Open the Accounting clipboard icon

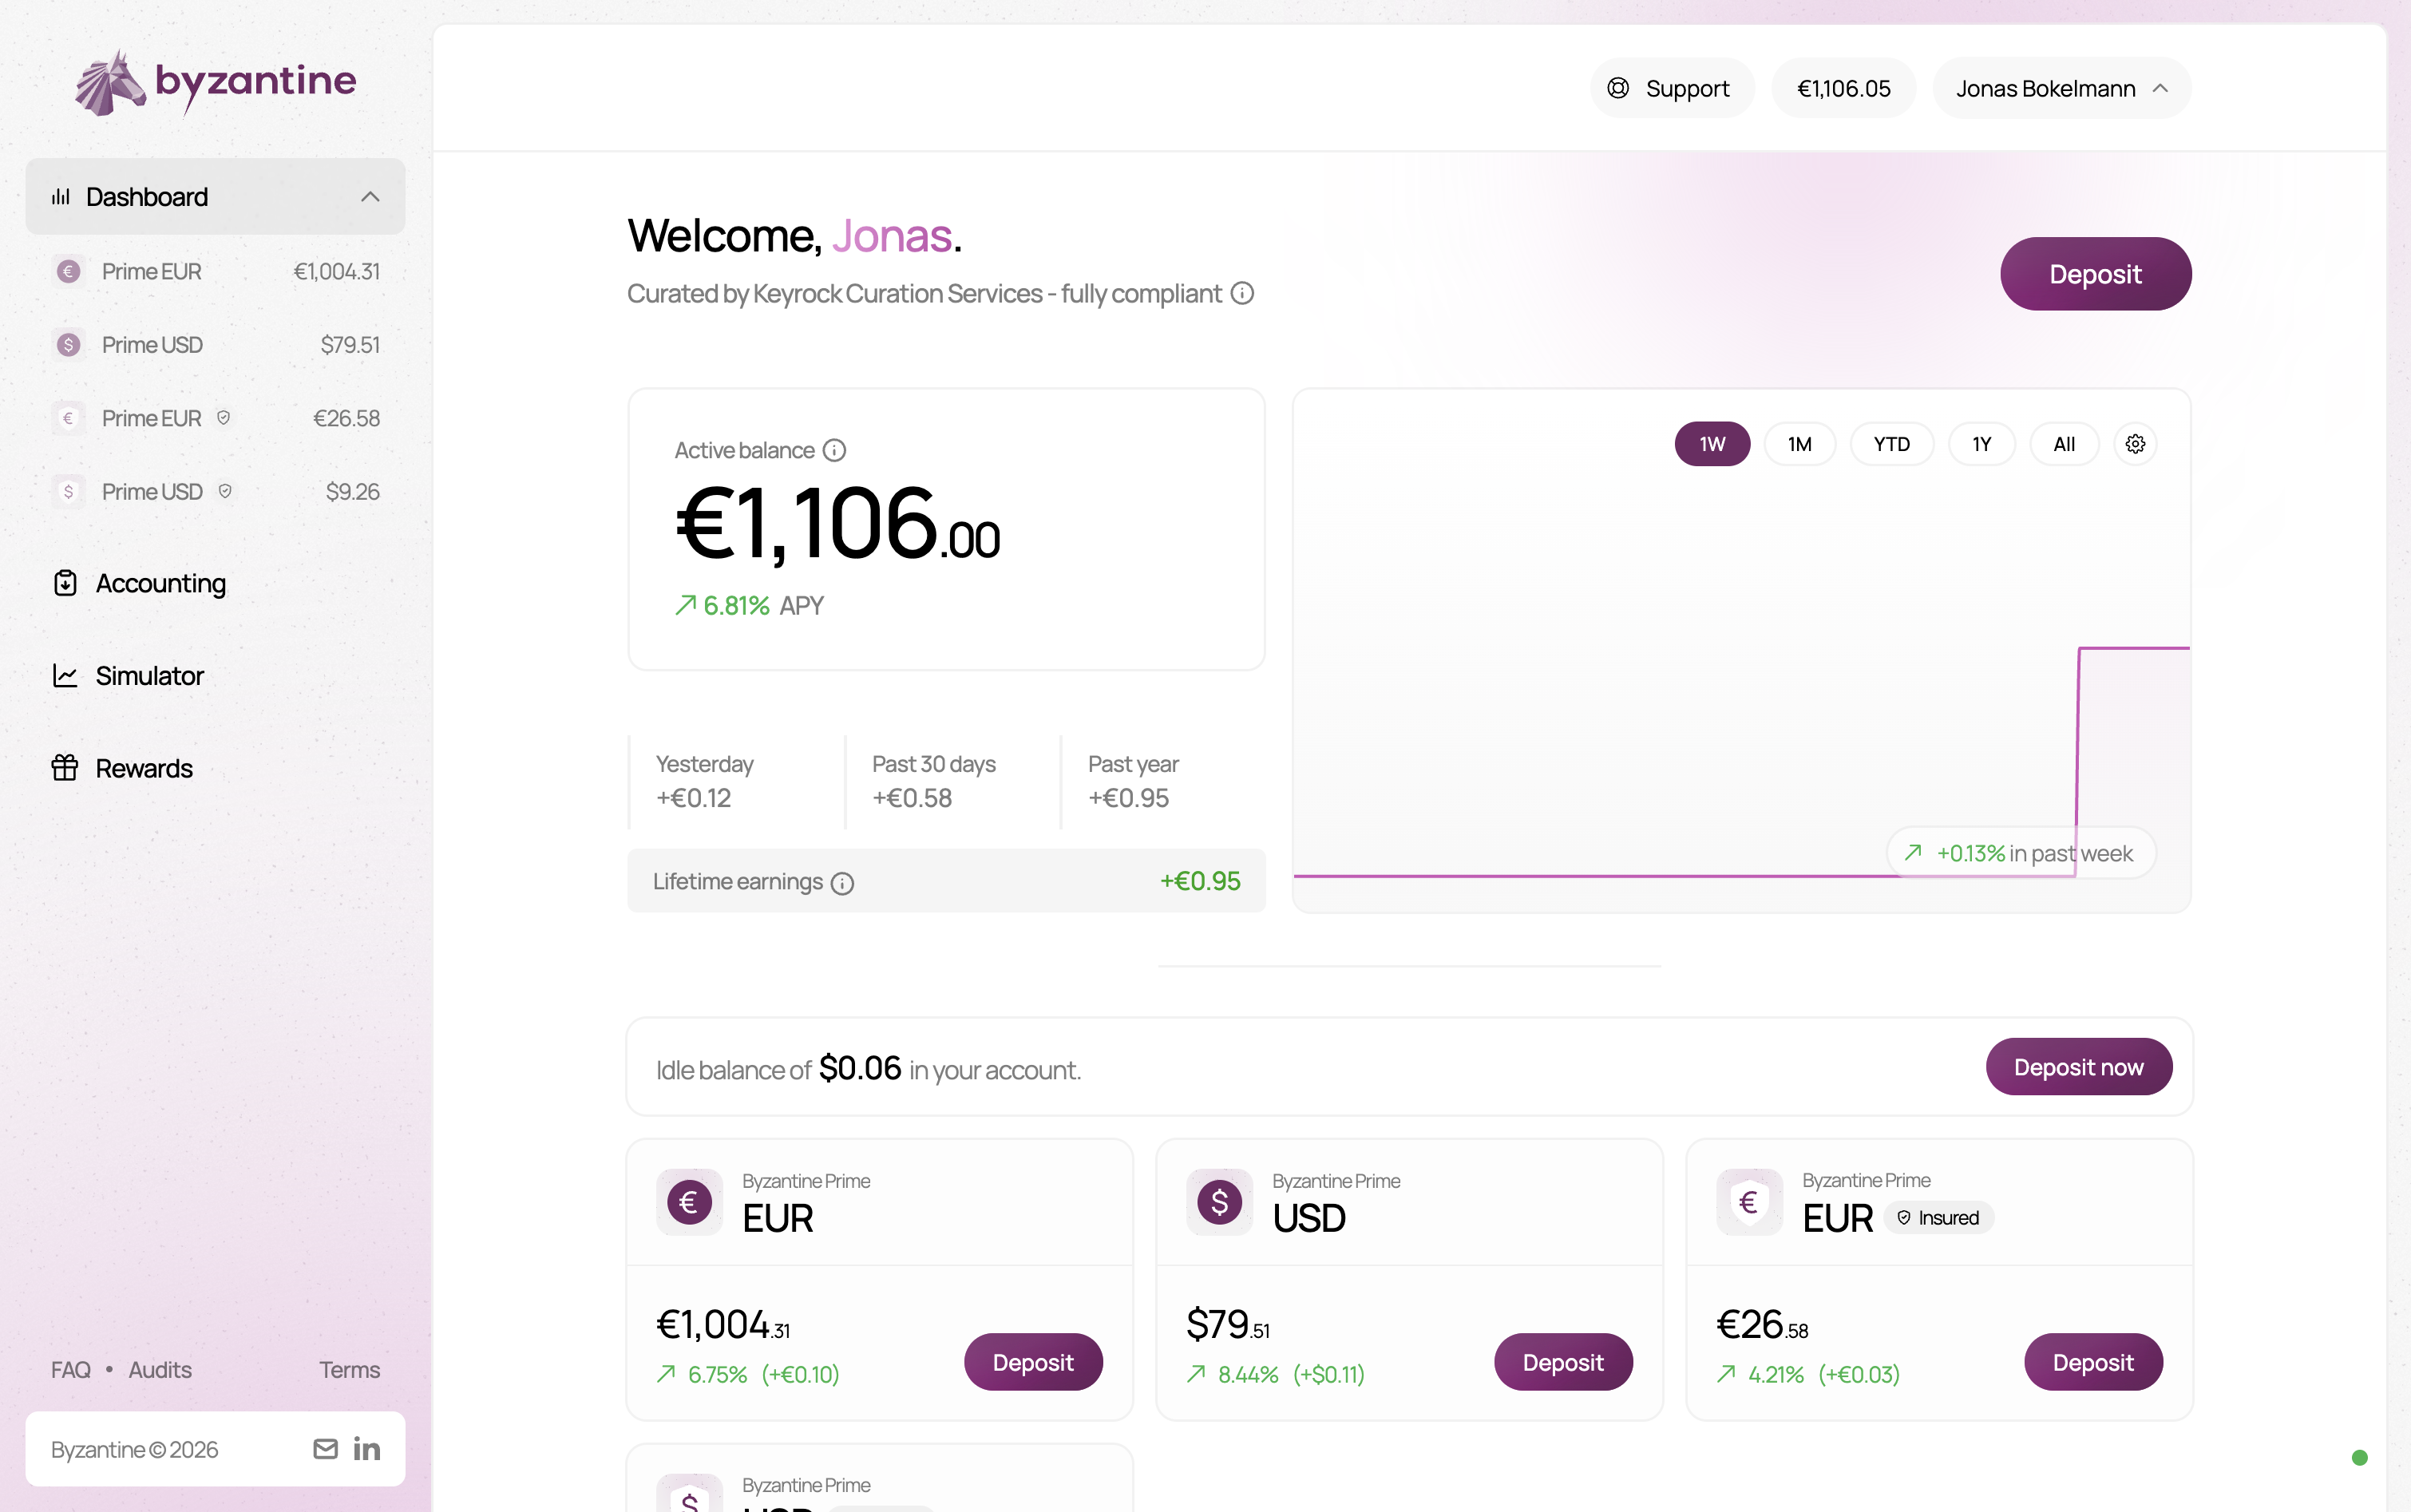65,583
